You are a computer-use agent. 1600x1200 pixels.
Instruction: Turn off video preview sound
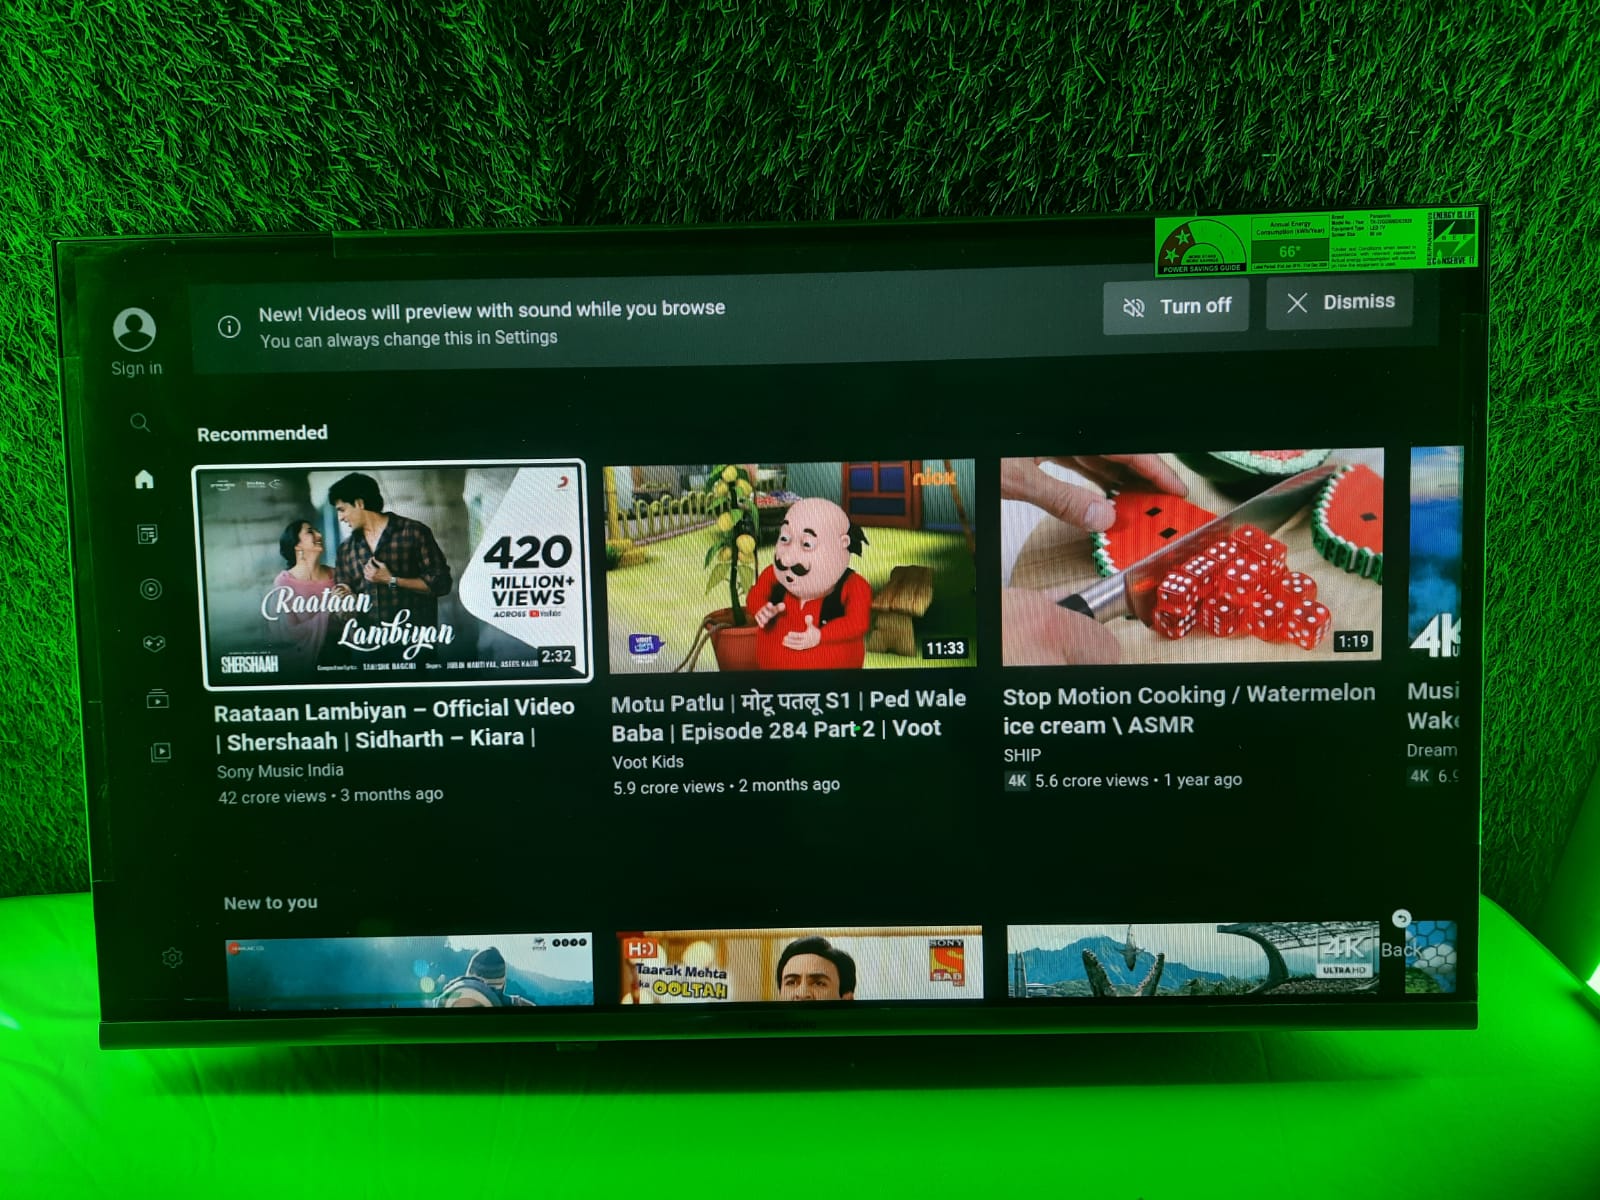click(1175, 306)
